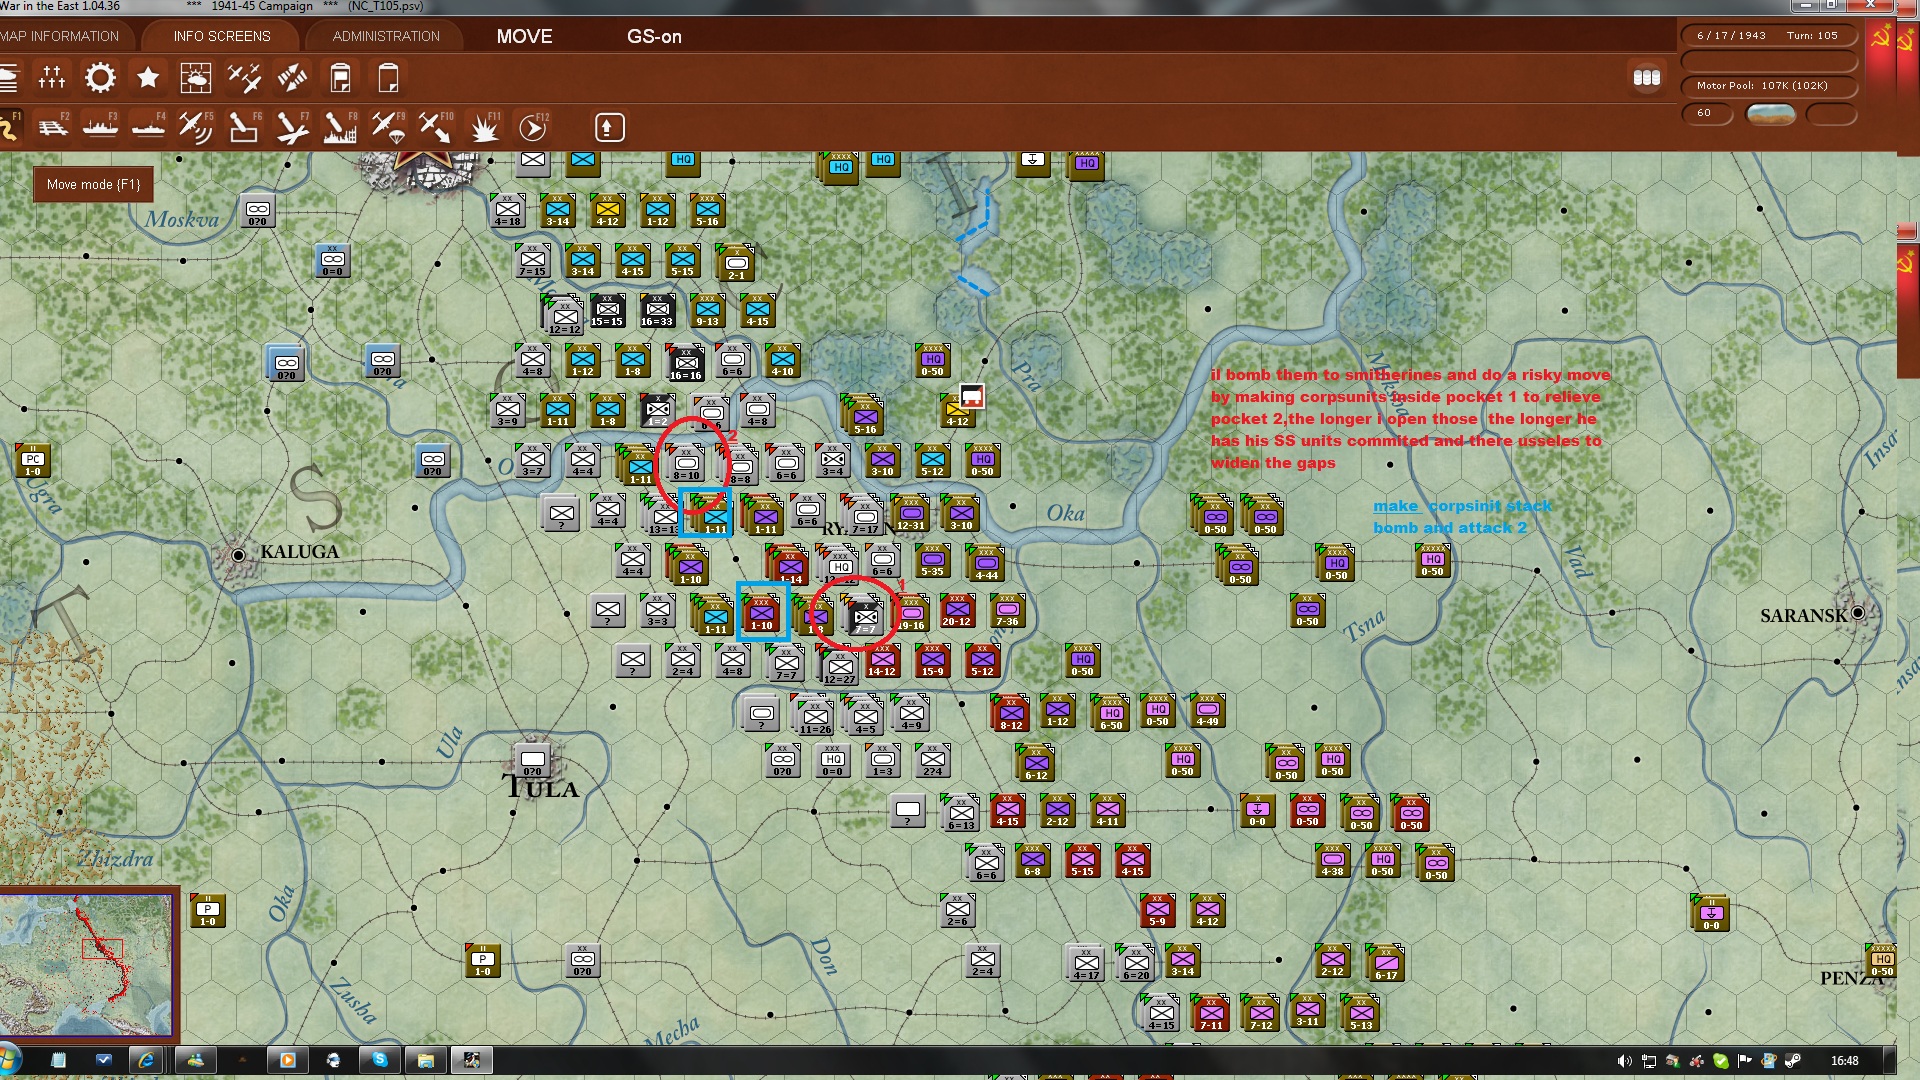Select rail move mode (F2)
Viewport: 1920px width, 1080px height.
tap(52, 127)
